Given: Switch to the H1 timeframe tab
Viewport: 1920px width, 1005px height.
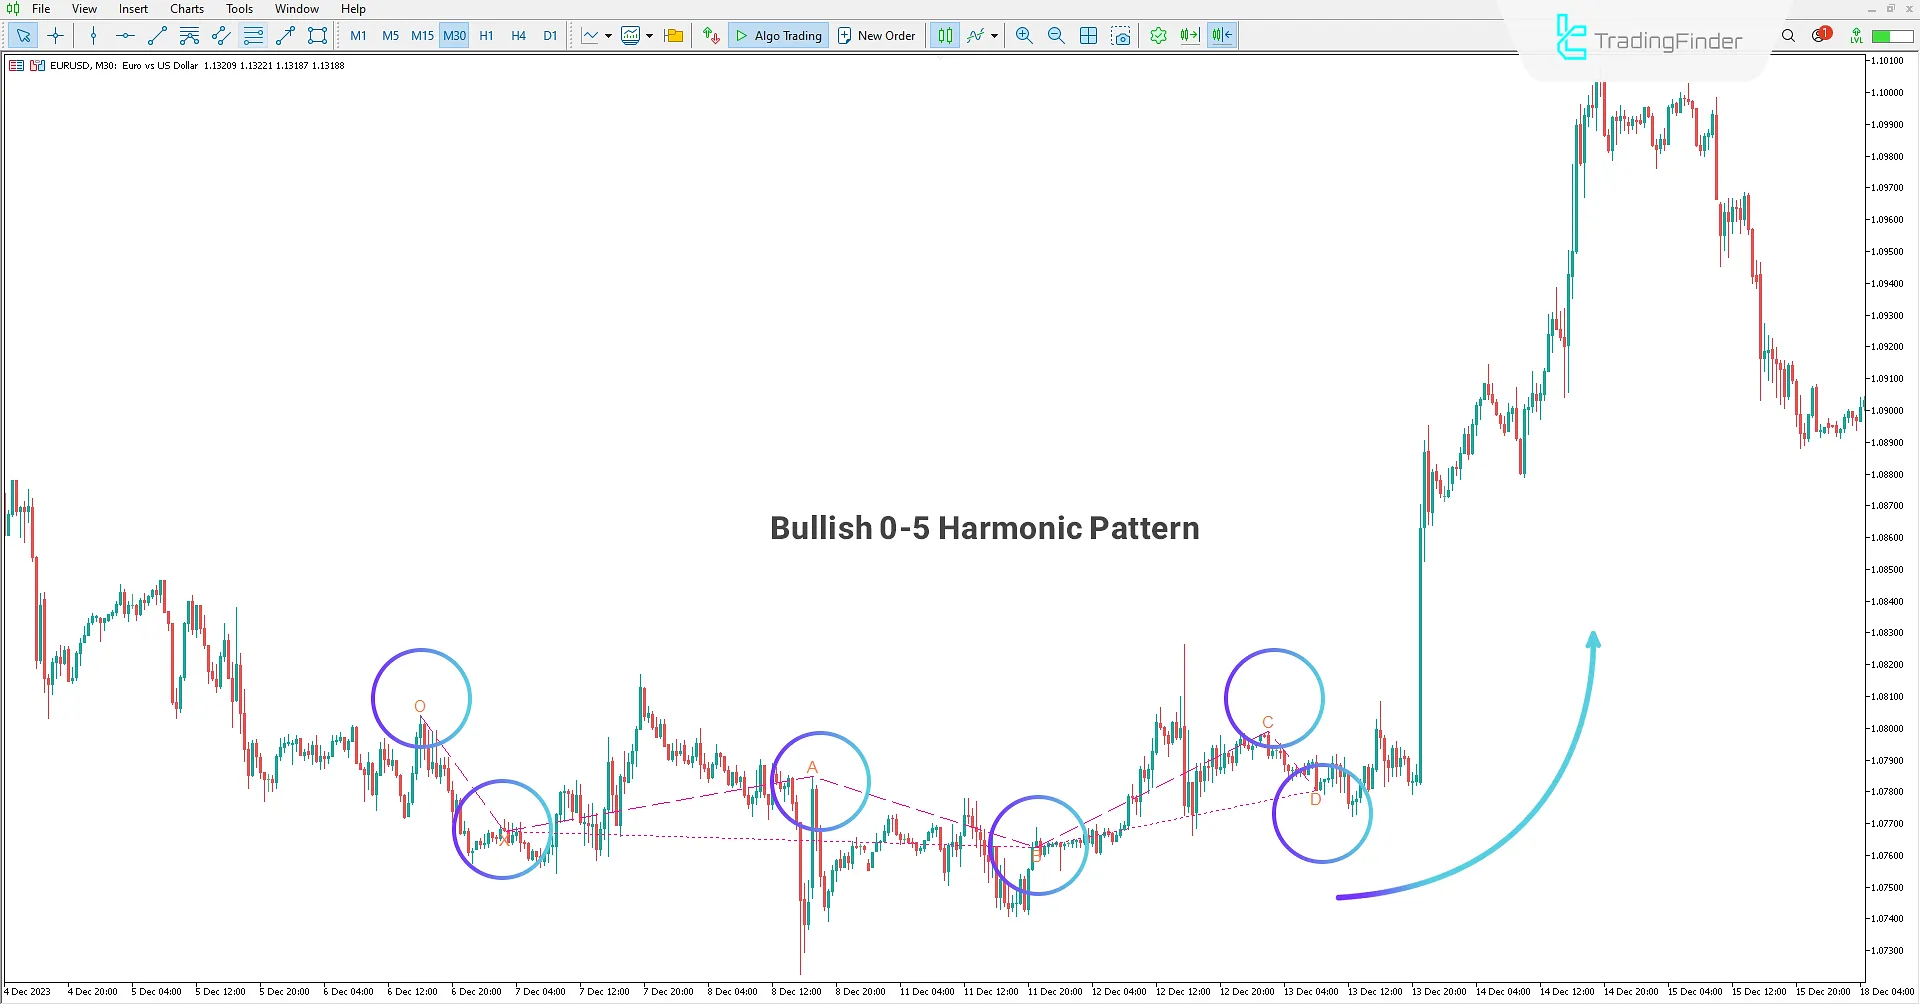Looking at the screenshot, I should click(486, 35).
